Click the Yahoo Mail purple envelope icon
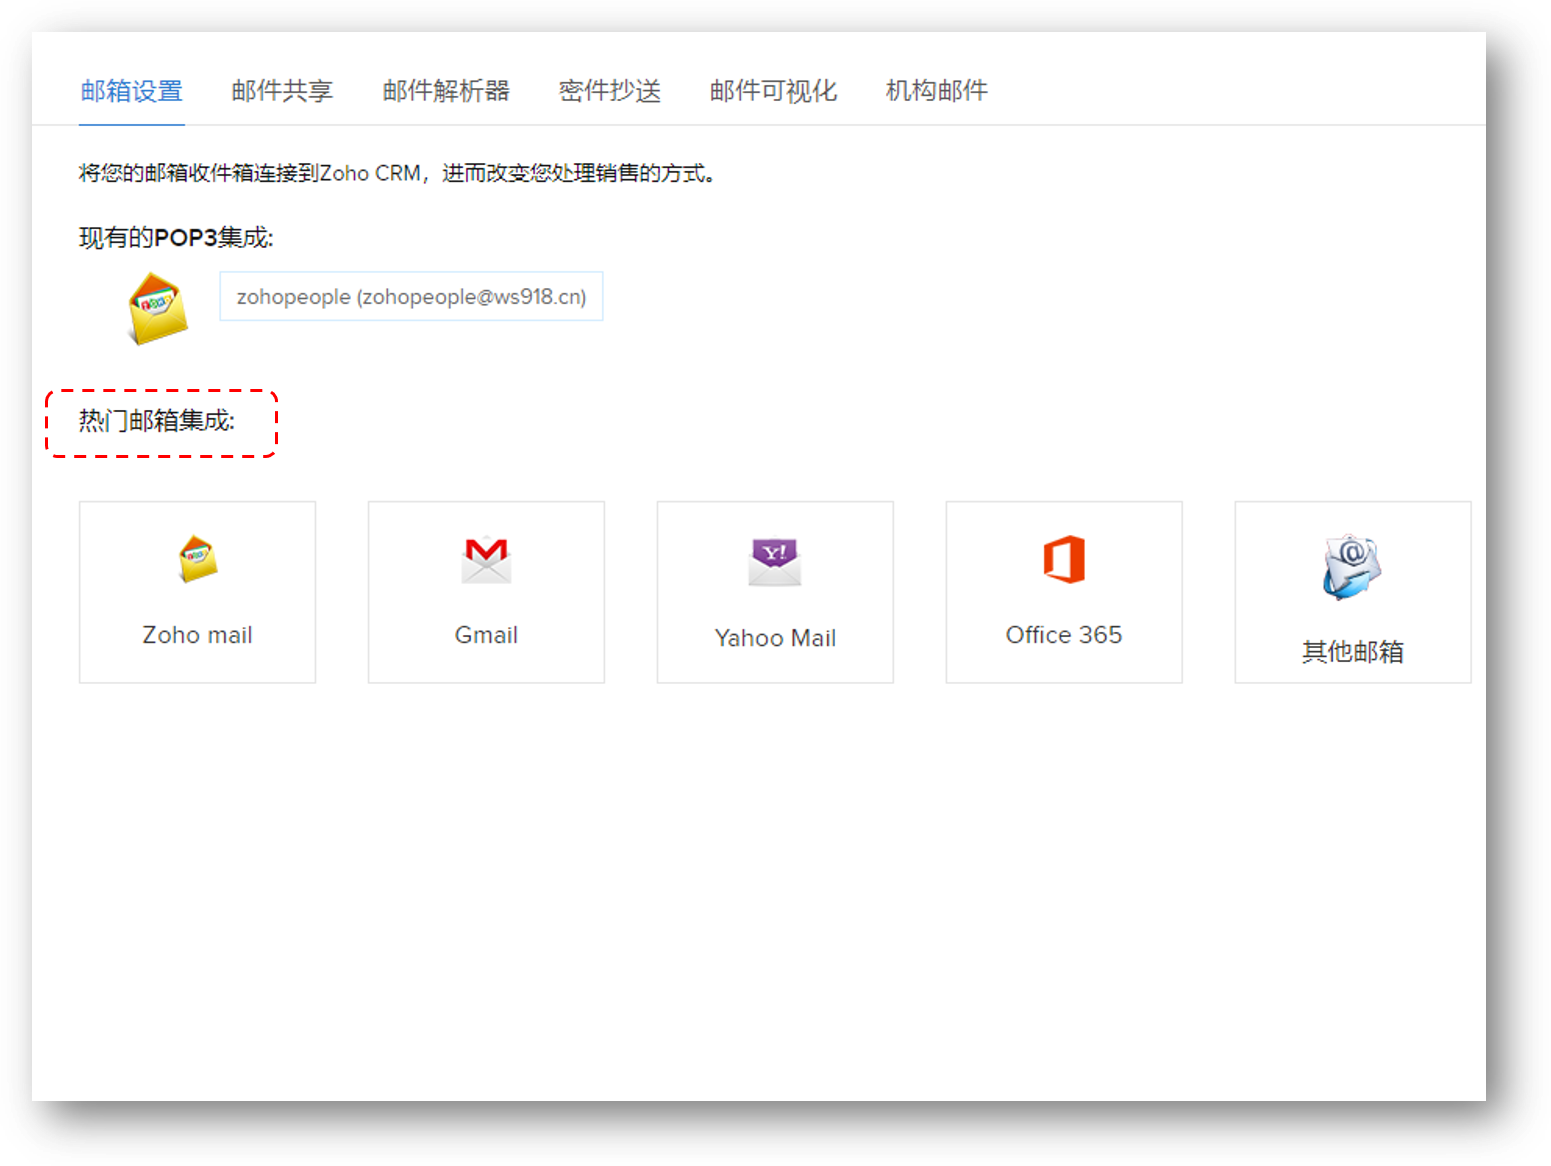Viewport: 1551px width, 1166px height. point(775,561)
